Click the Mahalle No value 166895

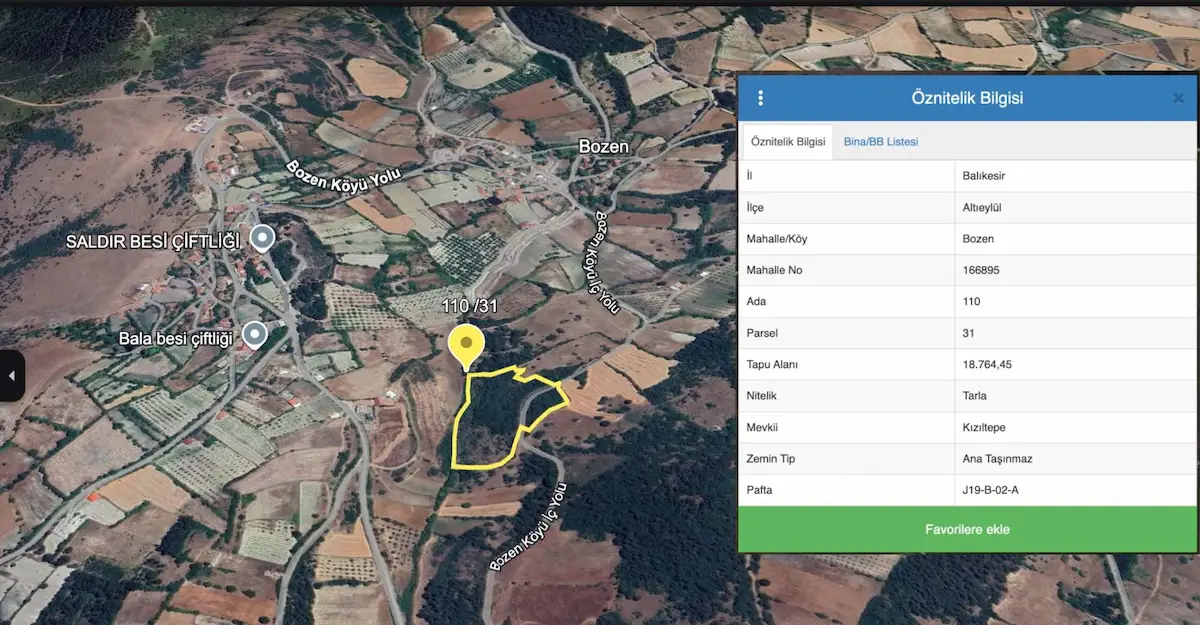click(x=981, y=270)
